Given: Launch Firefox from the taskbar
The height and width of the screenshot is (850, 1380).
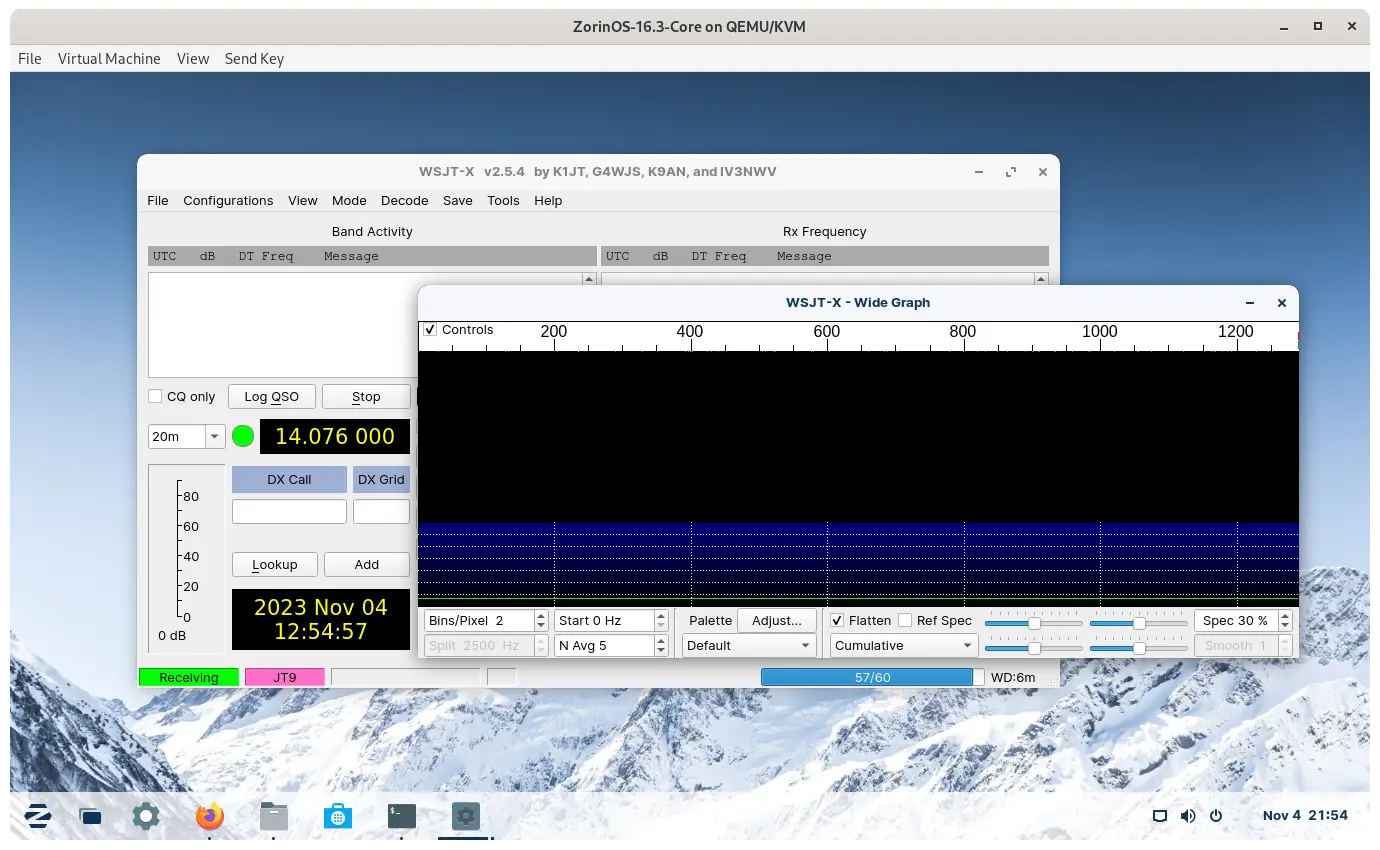Looking at the screenshot, I should click(210, 816).
